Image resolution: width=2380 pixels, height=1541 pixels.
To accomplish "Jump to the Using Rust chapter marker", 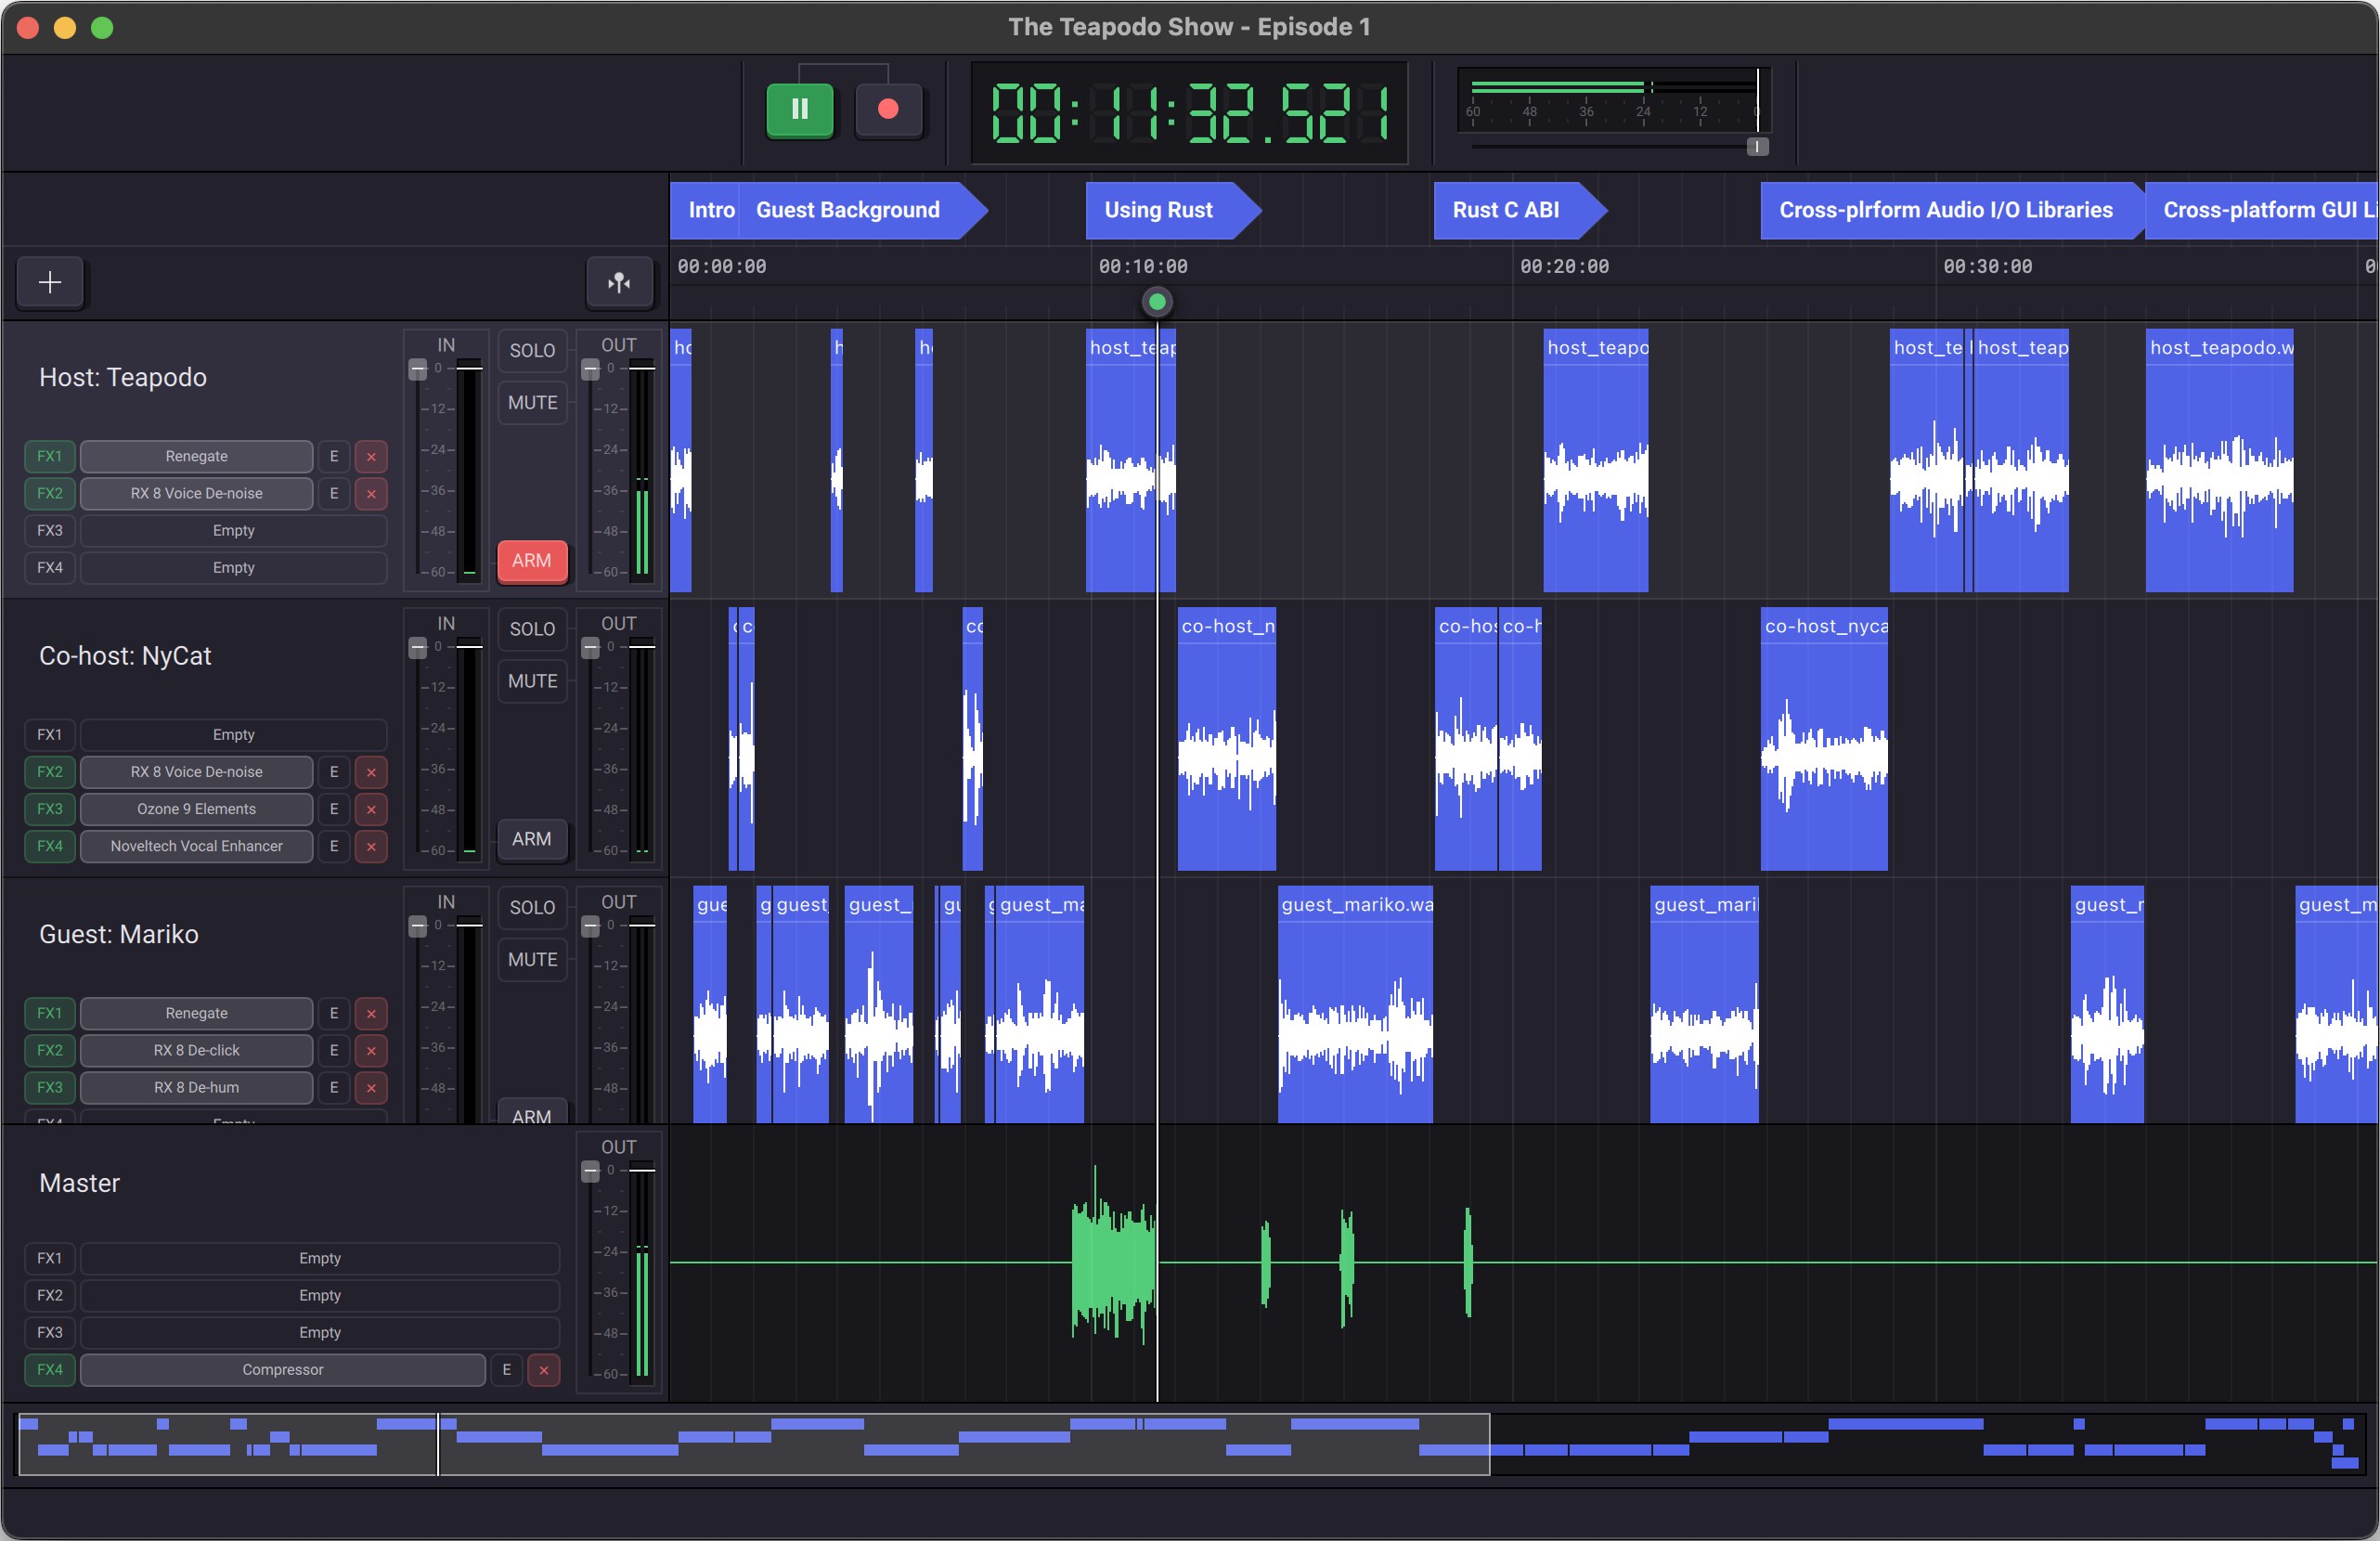I will [x=1158, y=210].
